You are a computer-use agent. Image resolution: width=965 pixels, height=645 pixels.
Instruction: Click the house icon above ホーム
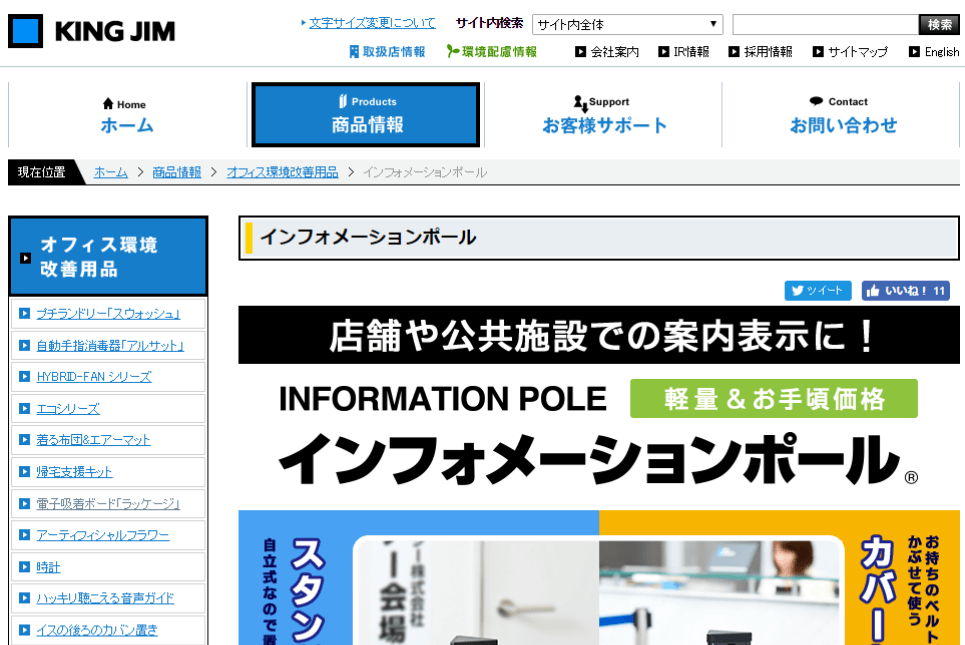[108, 103]
